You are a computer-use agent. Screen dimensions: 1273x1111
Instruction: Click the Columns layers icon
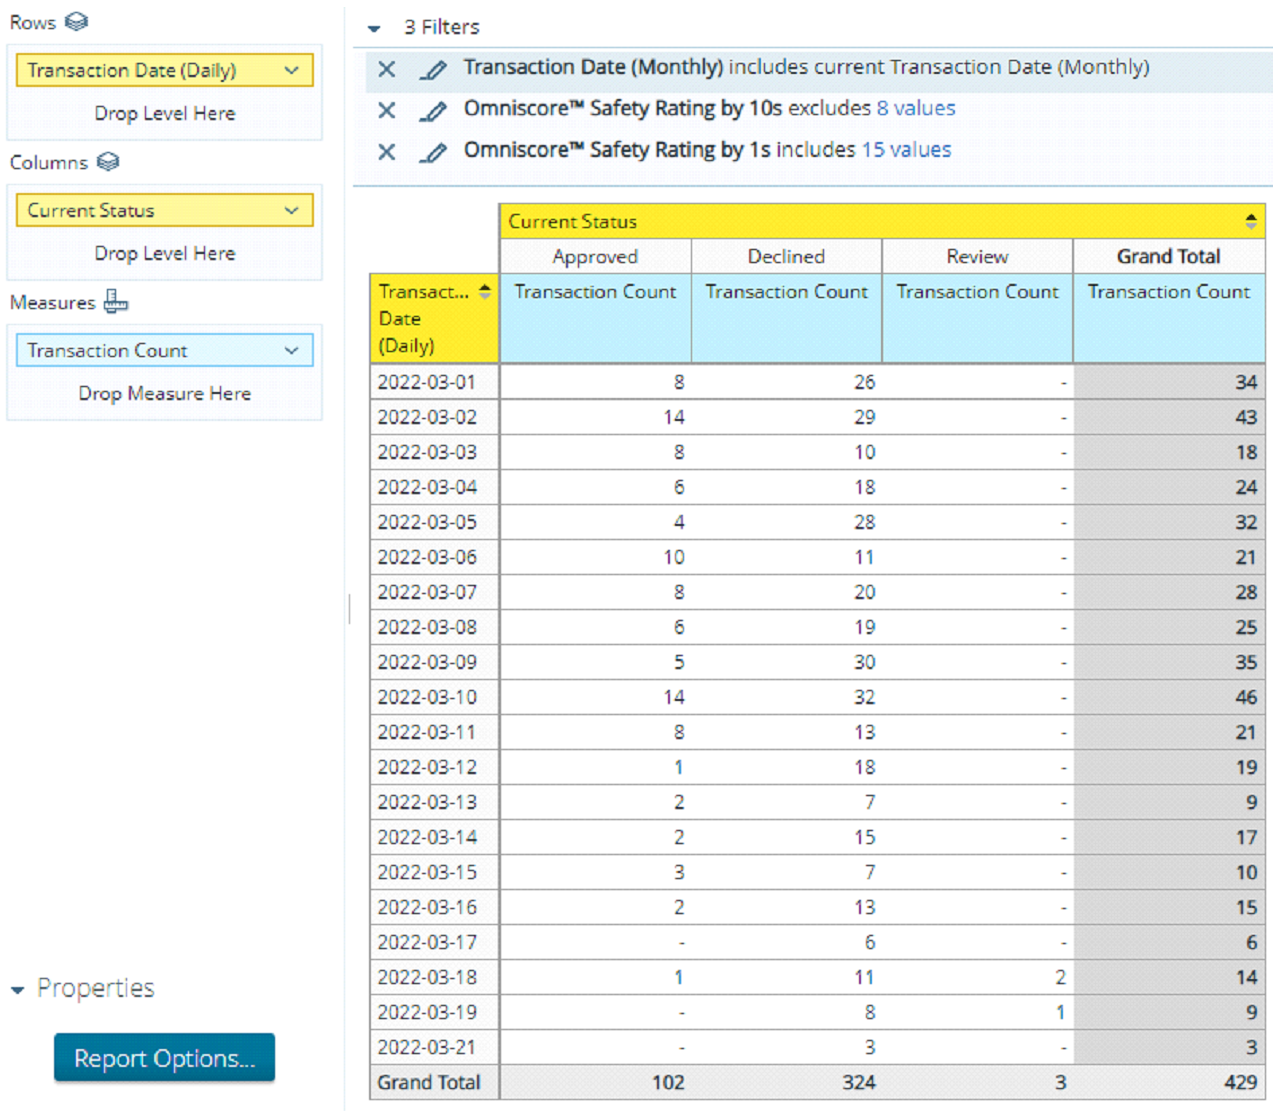(x=108, y=162)
